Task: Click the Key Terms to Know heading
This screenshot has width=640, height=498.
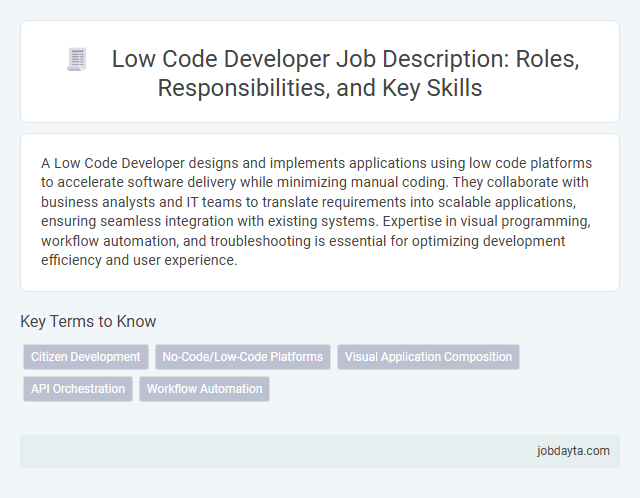Action: (88, 321)
